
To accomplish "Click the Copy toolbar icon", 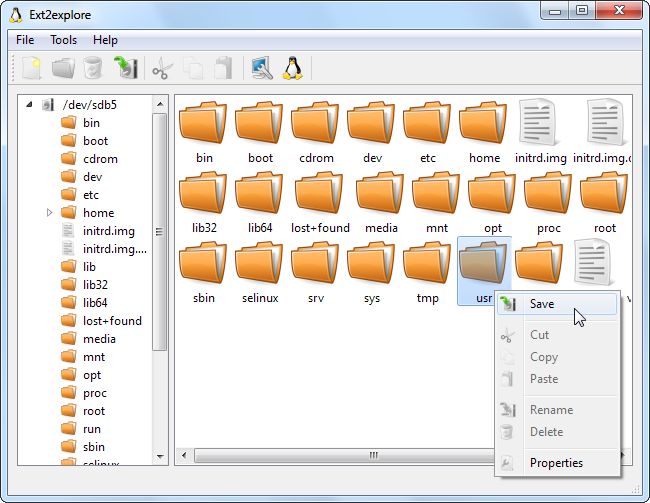I will tap(193, 68).
